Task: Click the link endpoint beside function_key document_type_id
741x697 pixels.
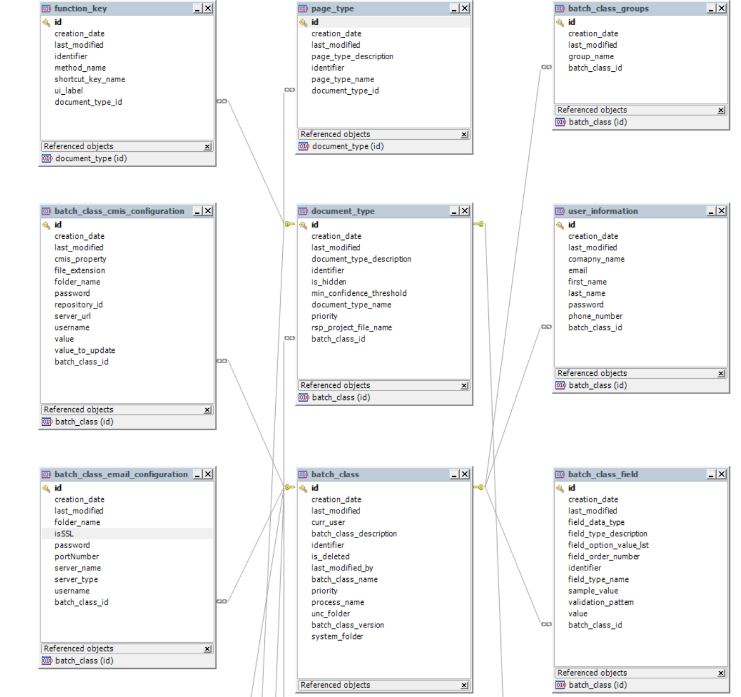Action: click(x=222, y=101)
